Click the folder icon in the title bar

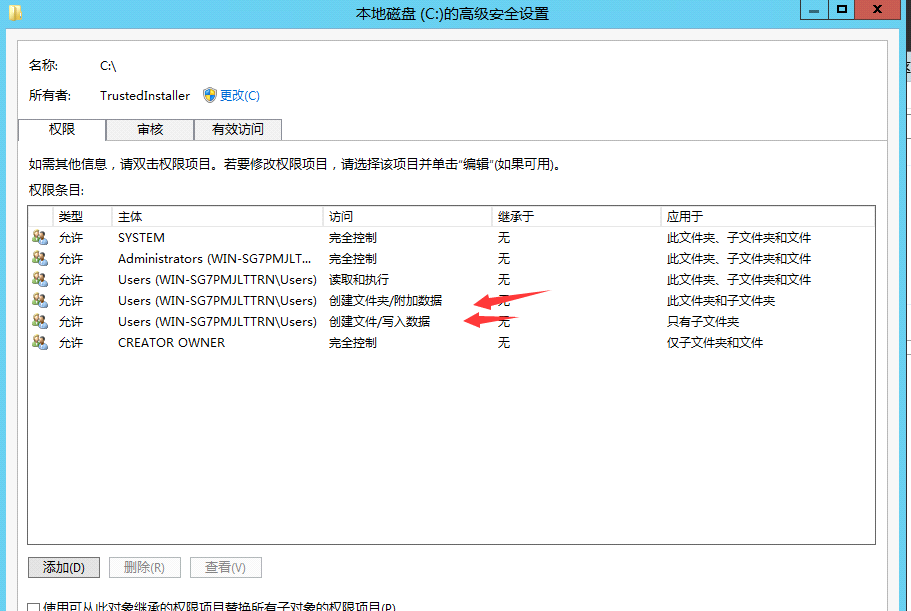pyautogui.click(x=14, y=13)
